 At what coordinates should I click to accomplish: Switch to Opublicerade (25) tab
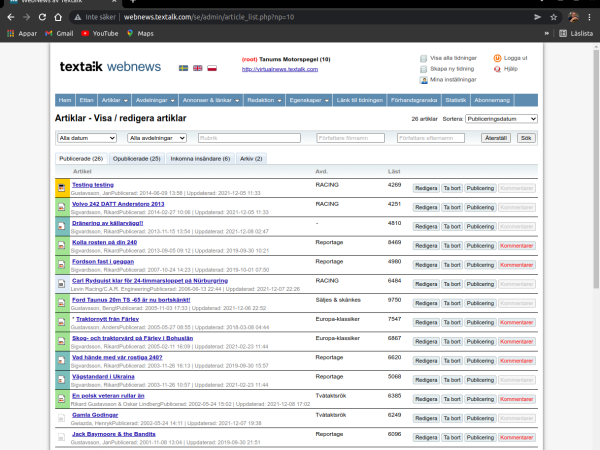pyautogui.click(x=137, y=158)
